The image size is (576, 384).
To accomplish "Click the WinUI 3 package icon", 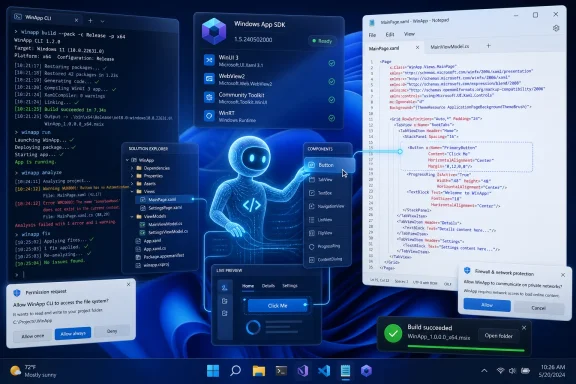I will coord(209,60).
